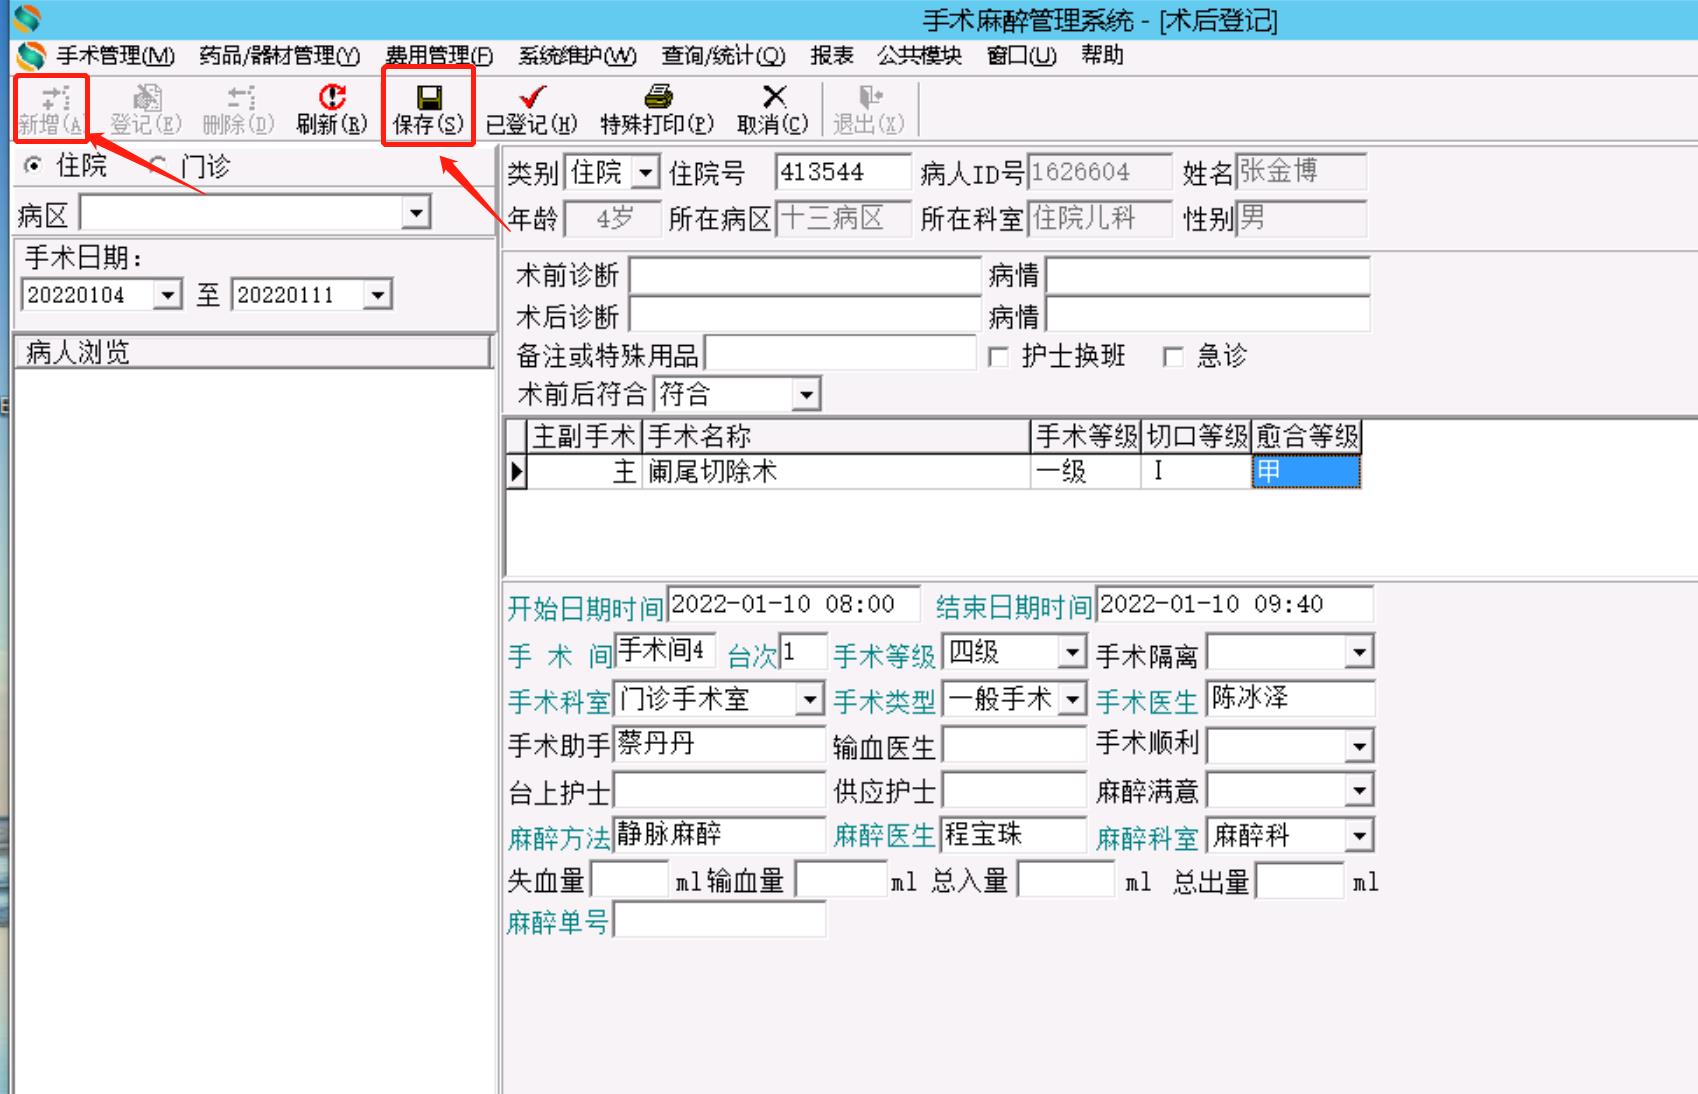
Task: Open the 公共模块 menu
Action: [x=919, y=56]
